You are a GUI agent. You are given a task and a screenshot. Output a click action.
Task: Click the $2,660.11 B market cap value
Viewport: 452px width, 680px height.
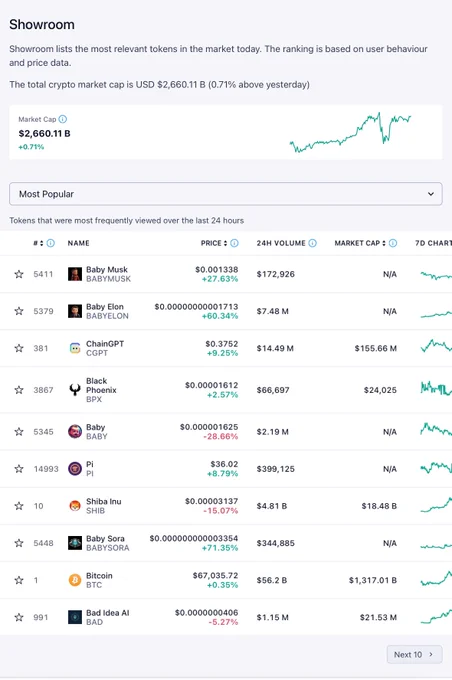pyautogui.click(x=44, y=134)
